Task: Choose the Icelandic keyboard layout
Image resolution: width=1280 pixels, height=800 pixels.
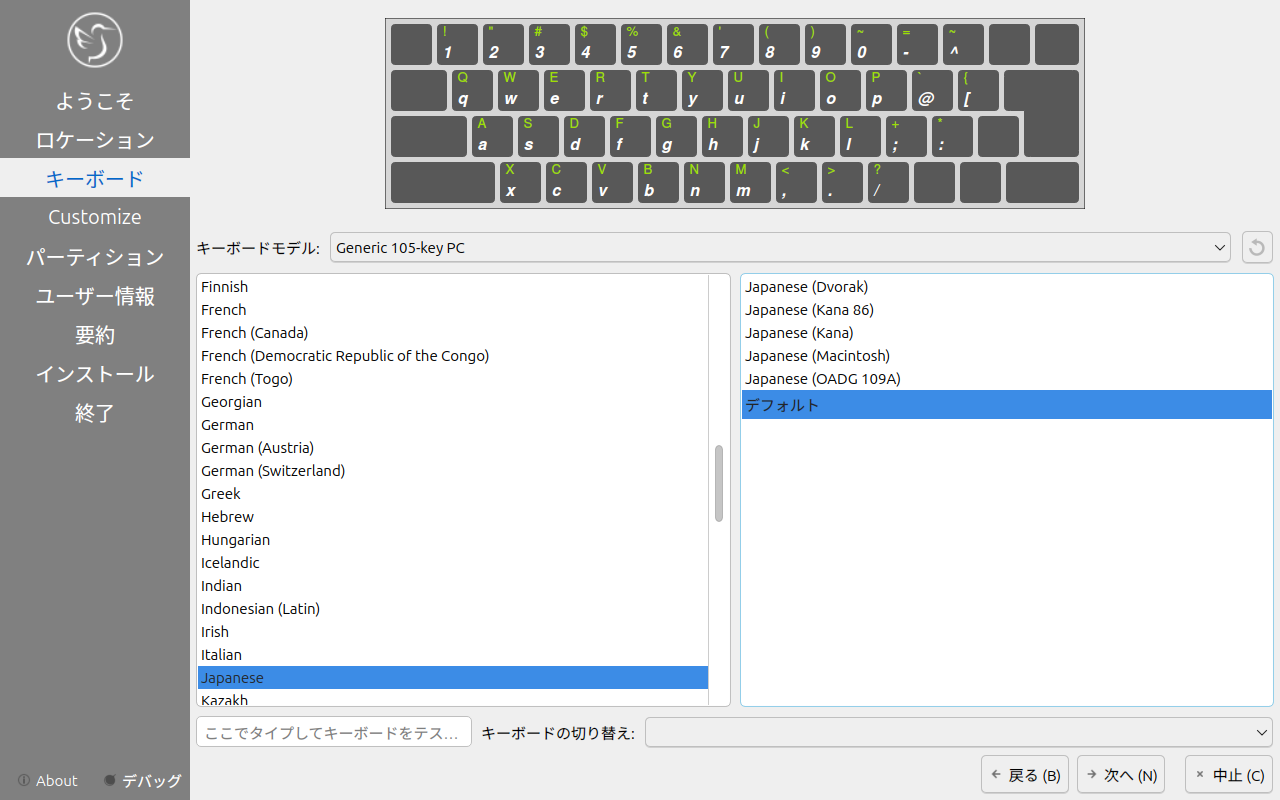Action: (x=453, y=563)
